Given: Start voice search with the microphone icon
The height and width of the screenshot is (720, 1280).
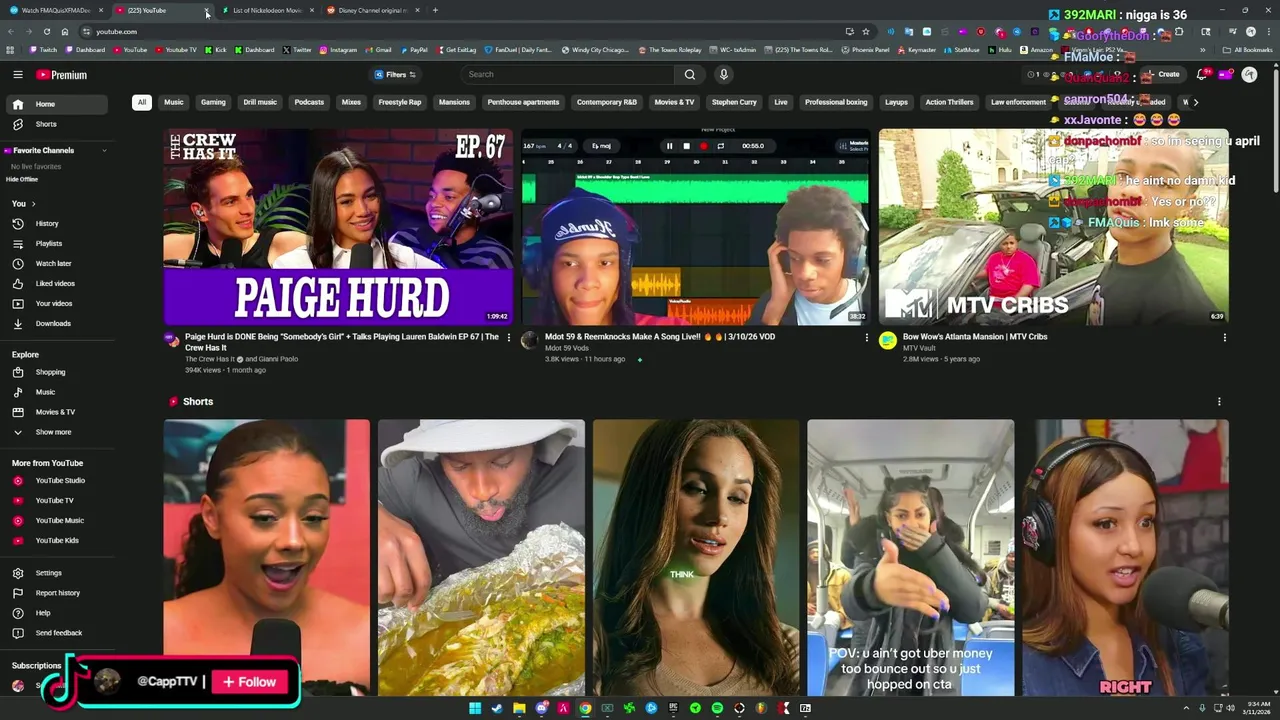Looking at the screenshot, I should point(723,74).
